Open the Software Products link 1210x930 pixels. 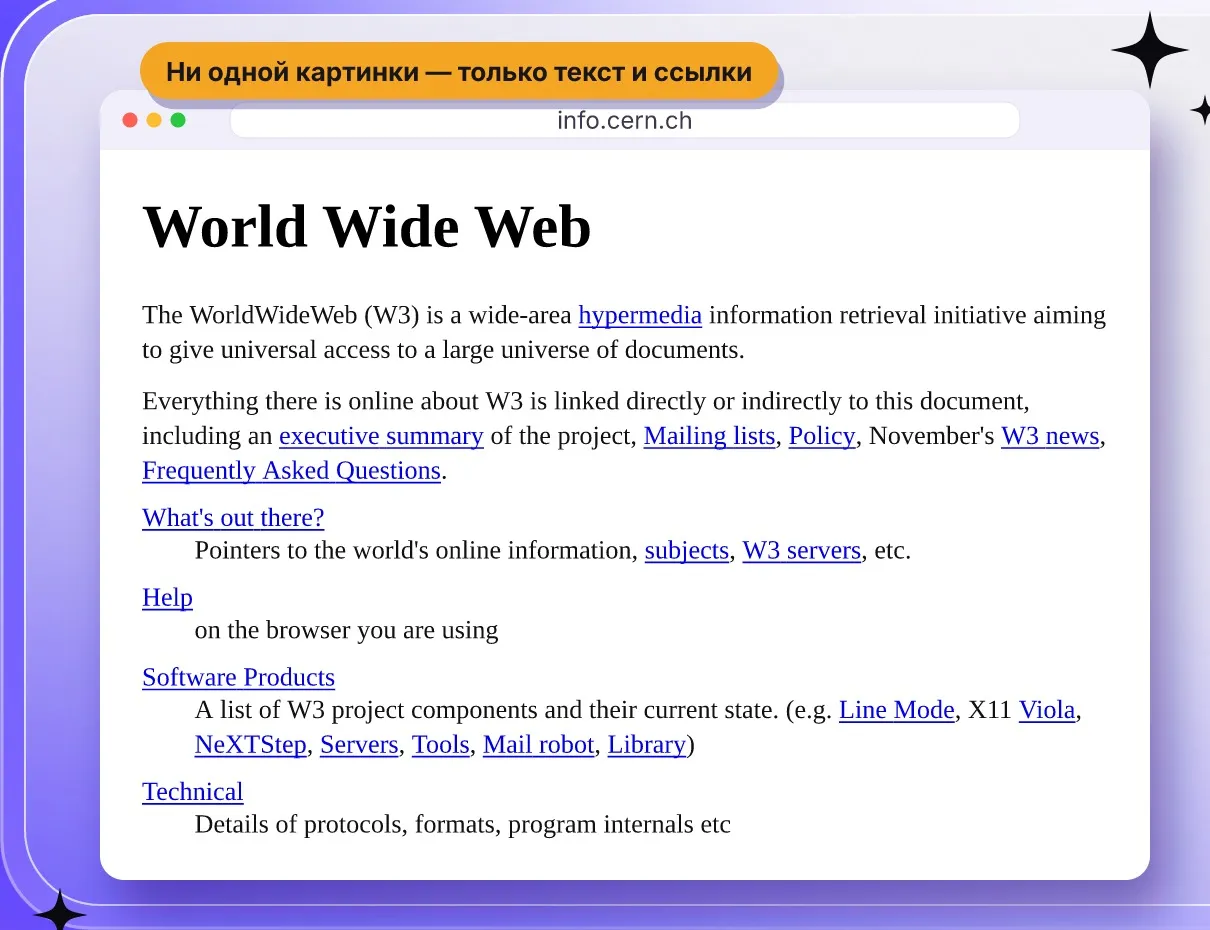point(238,677)
